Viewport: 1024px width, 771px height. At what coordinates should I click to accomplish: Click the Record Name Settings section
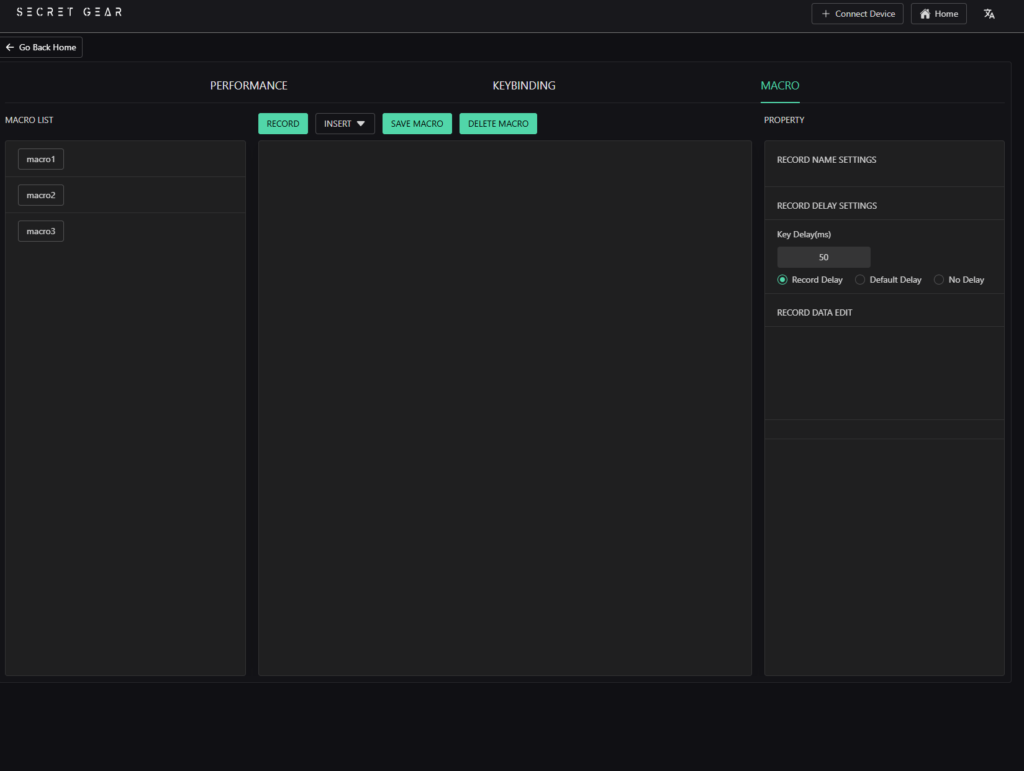tap(826, 160)
